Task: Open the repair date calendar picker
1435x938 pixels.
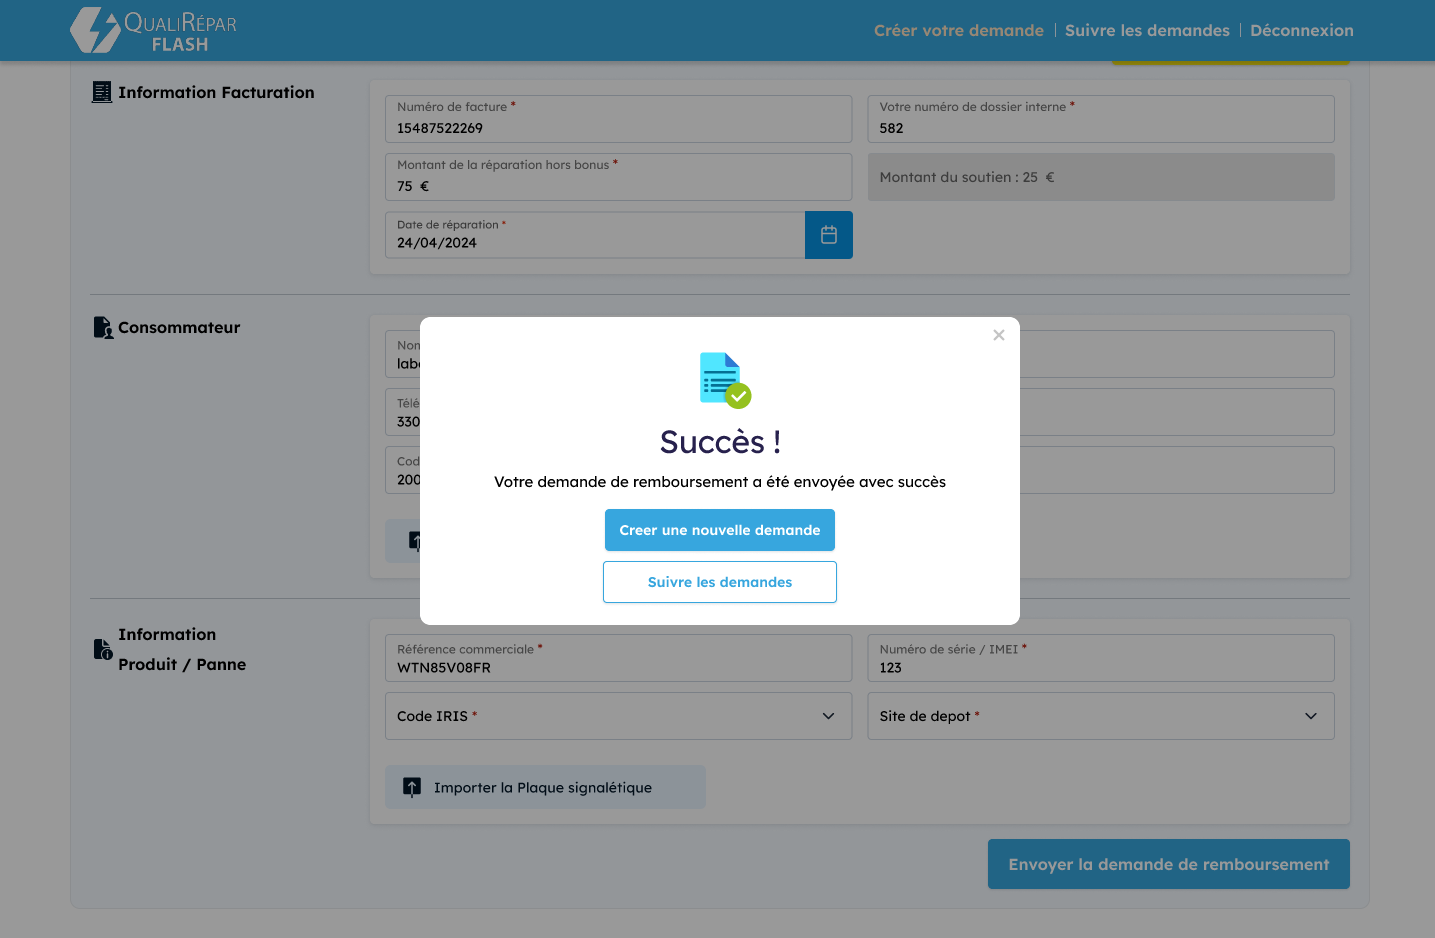Action: [828, 235]
